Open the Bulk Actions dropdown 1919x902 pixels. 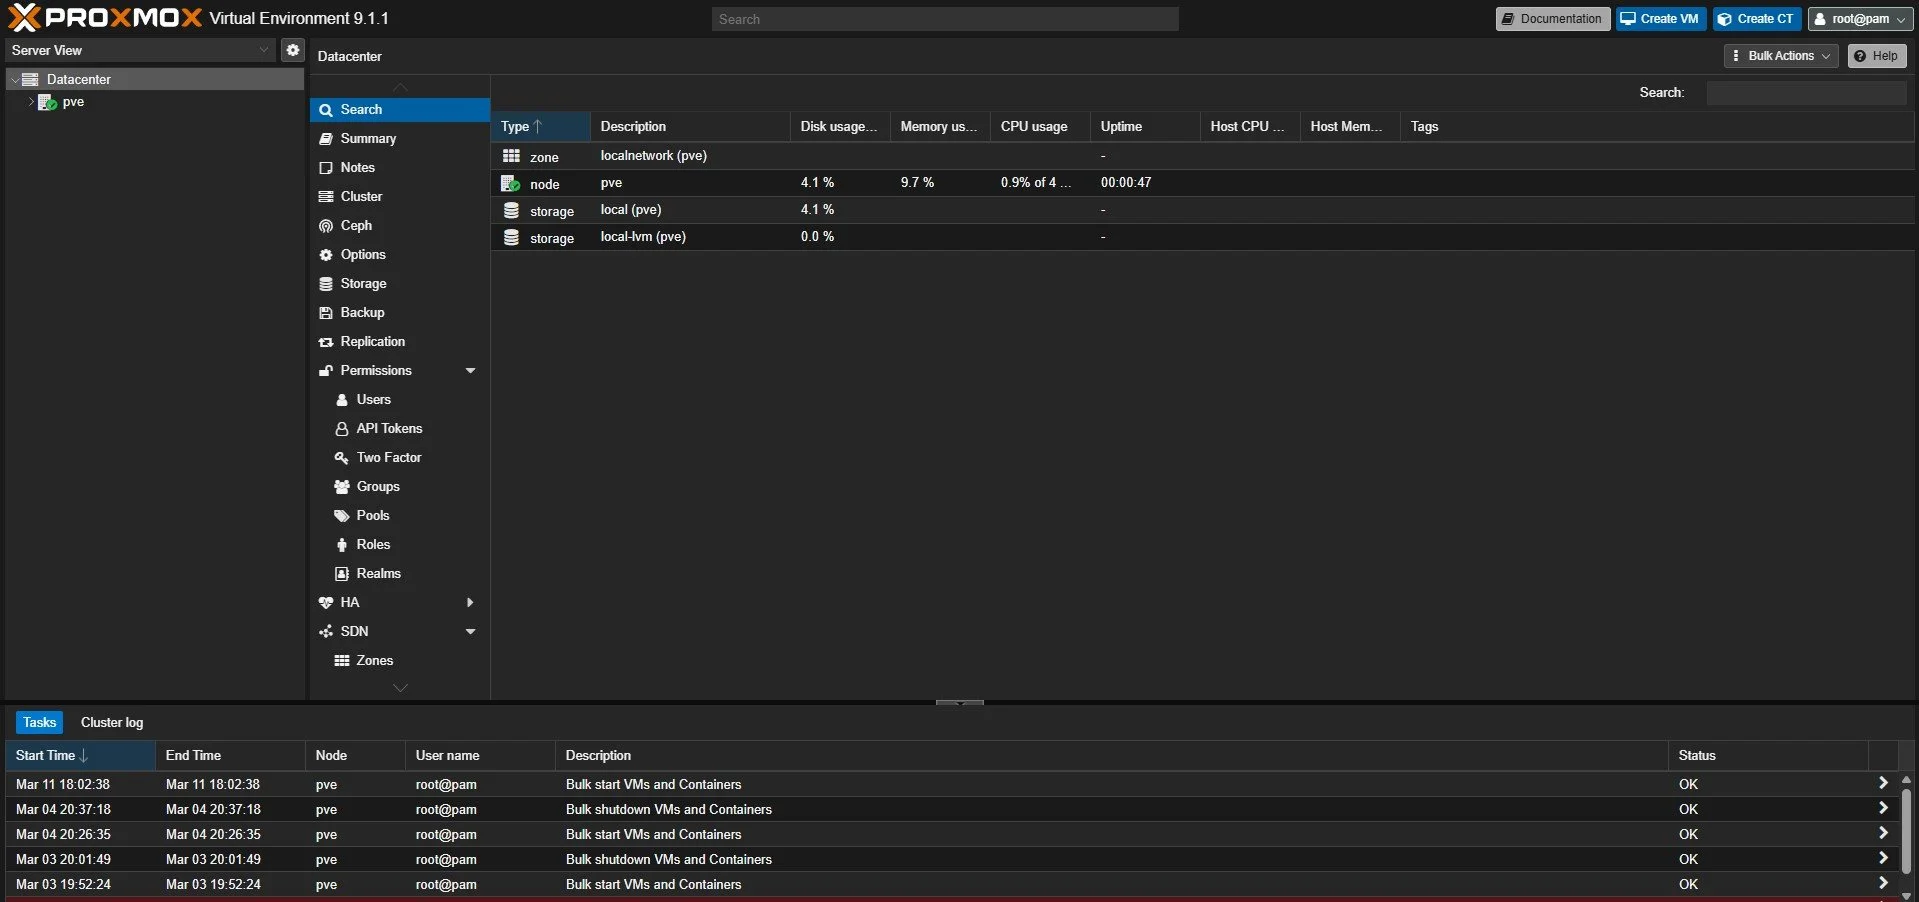point(1781,56)
